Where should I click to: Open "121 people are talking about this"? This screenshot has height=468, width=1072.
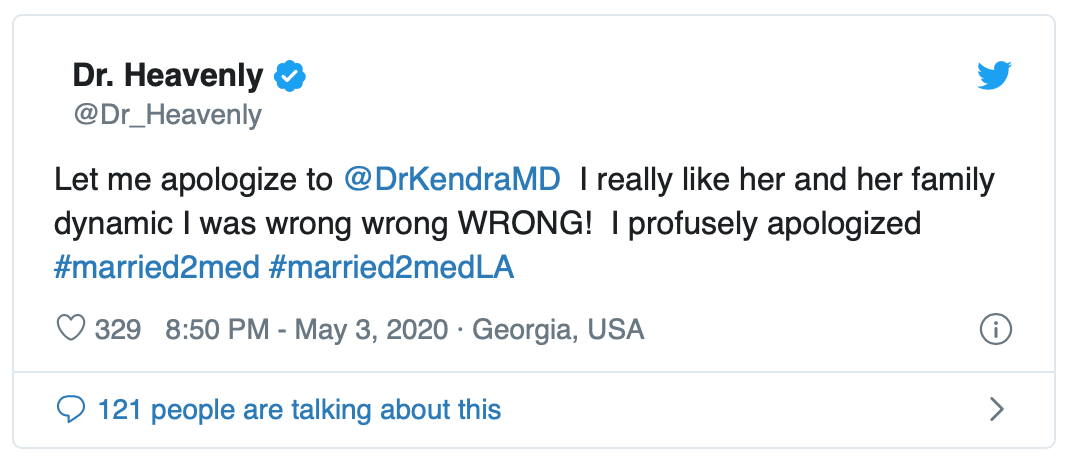(x=298, y=409)
